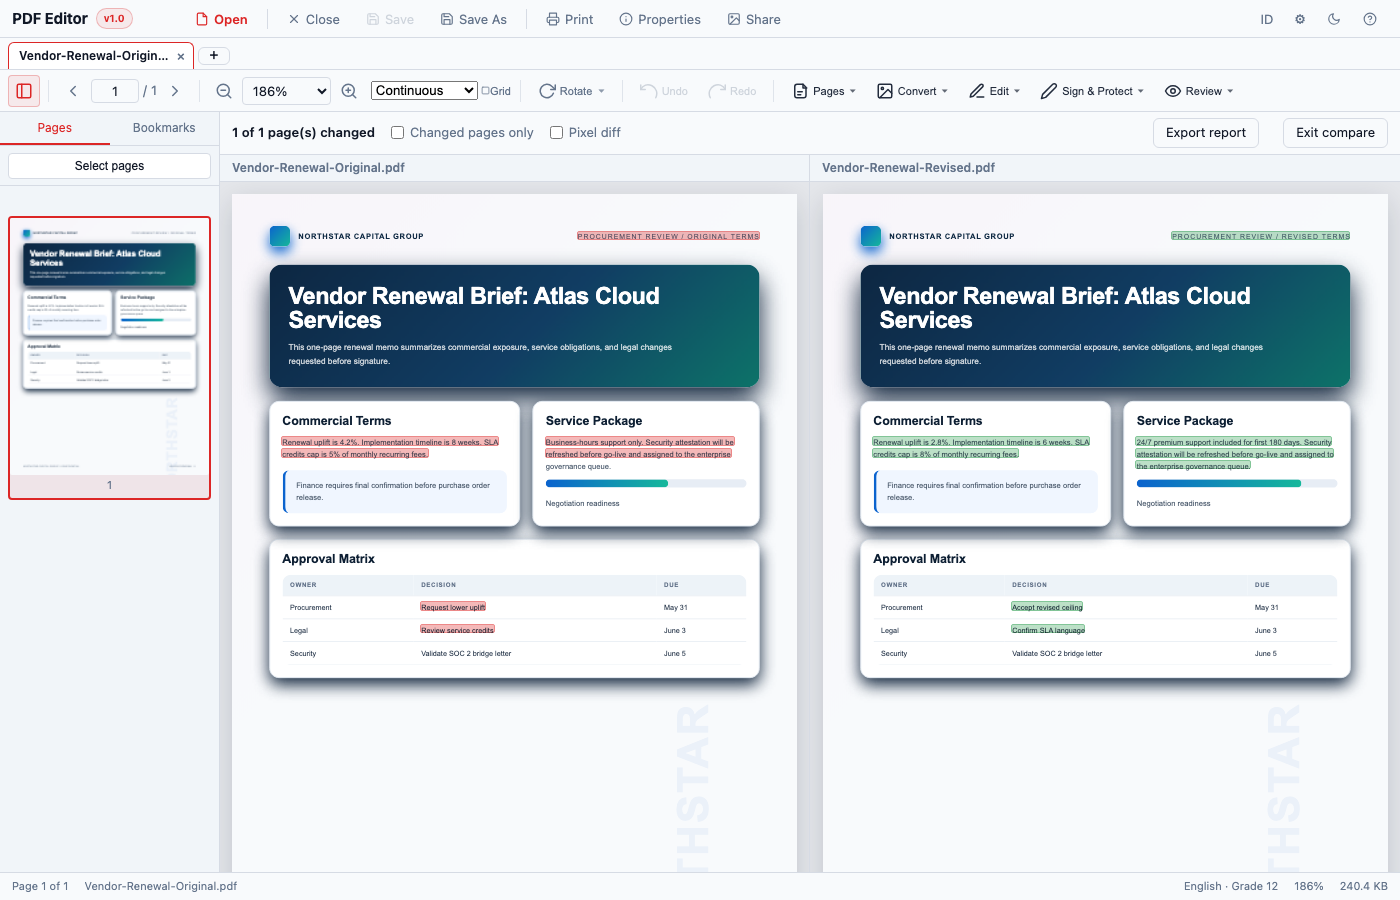Click Export report
Image resolution: width=1400 pixels, height=900 pixels.
[x=1206, y=133]
